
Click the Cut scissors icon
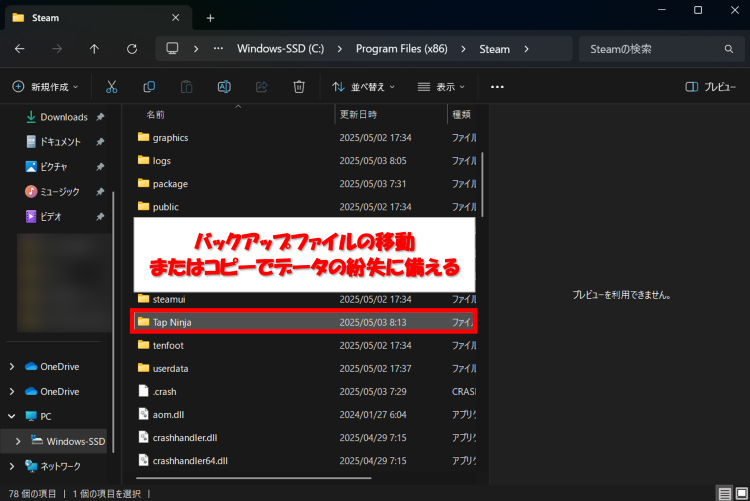click(111, 87)
